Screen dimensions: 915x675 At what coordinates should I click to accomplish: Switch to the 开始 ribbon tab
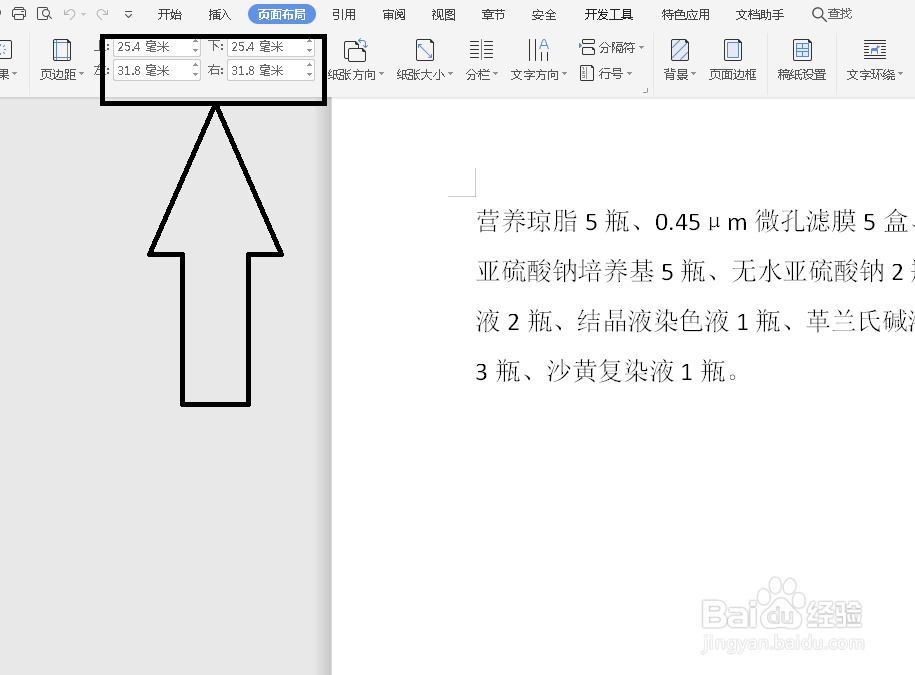(x=169, y=13)
